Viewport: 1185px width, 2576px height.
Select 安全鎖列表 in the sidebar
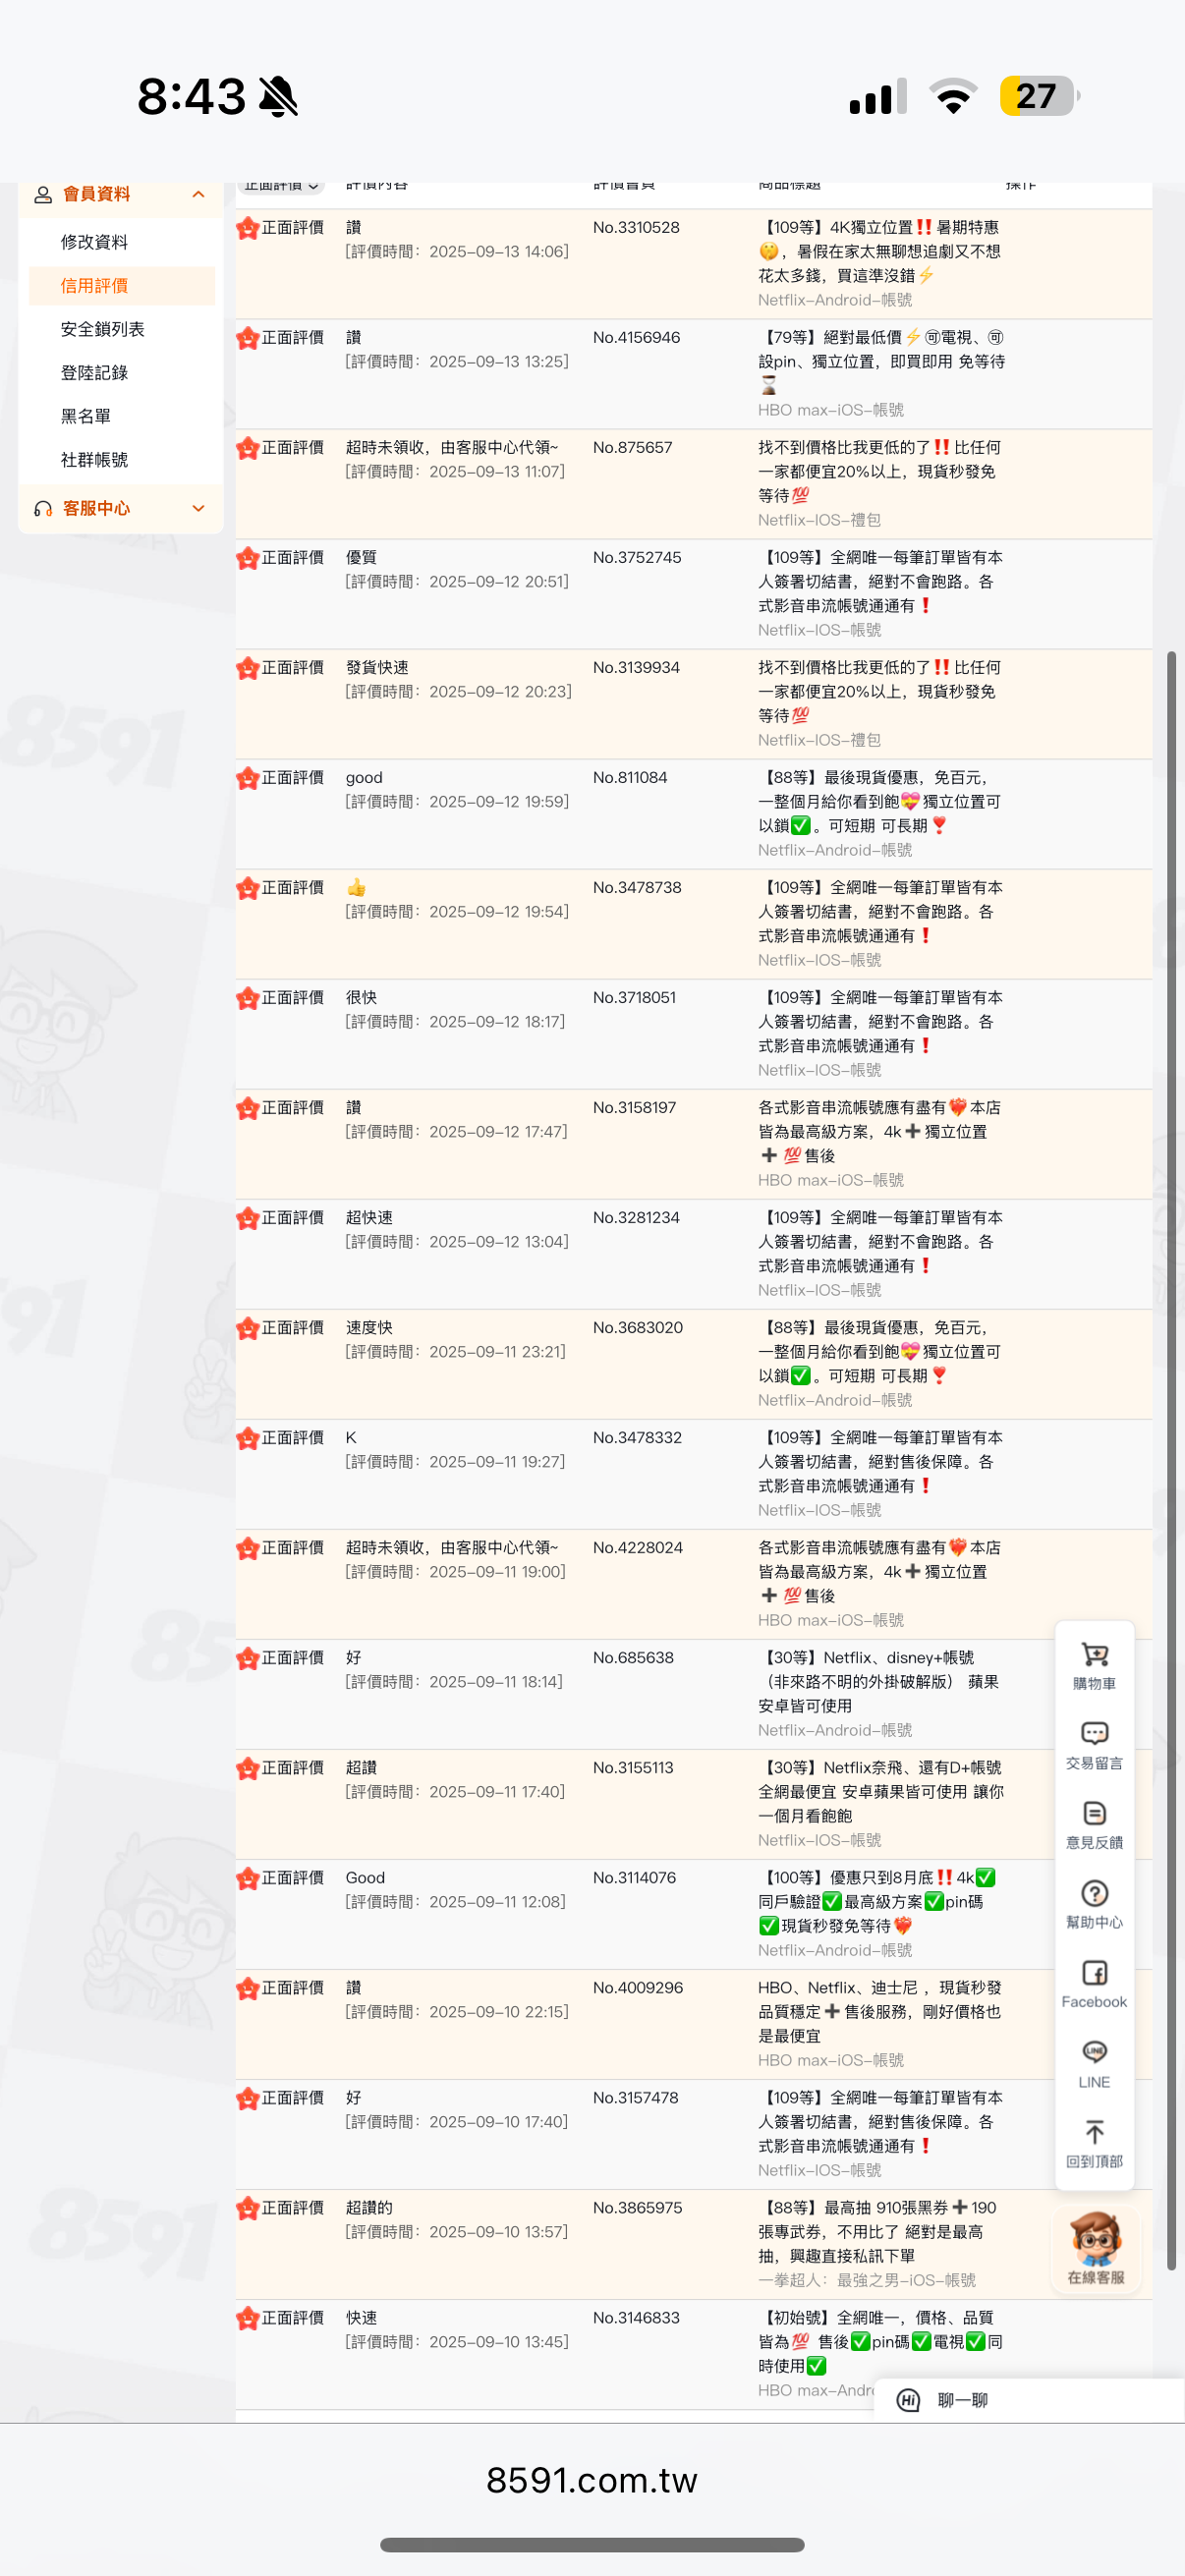[x=102, y=329]
